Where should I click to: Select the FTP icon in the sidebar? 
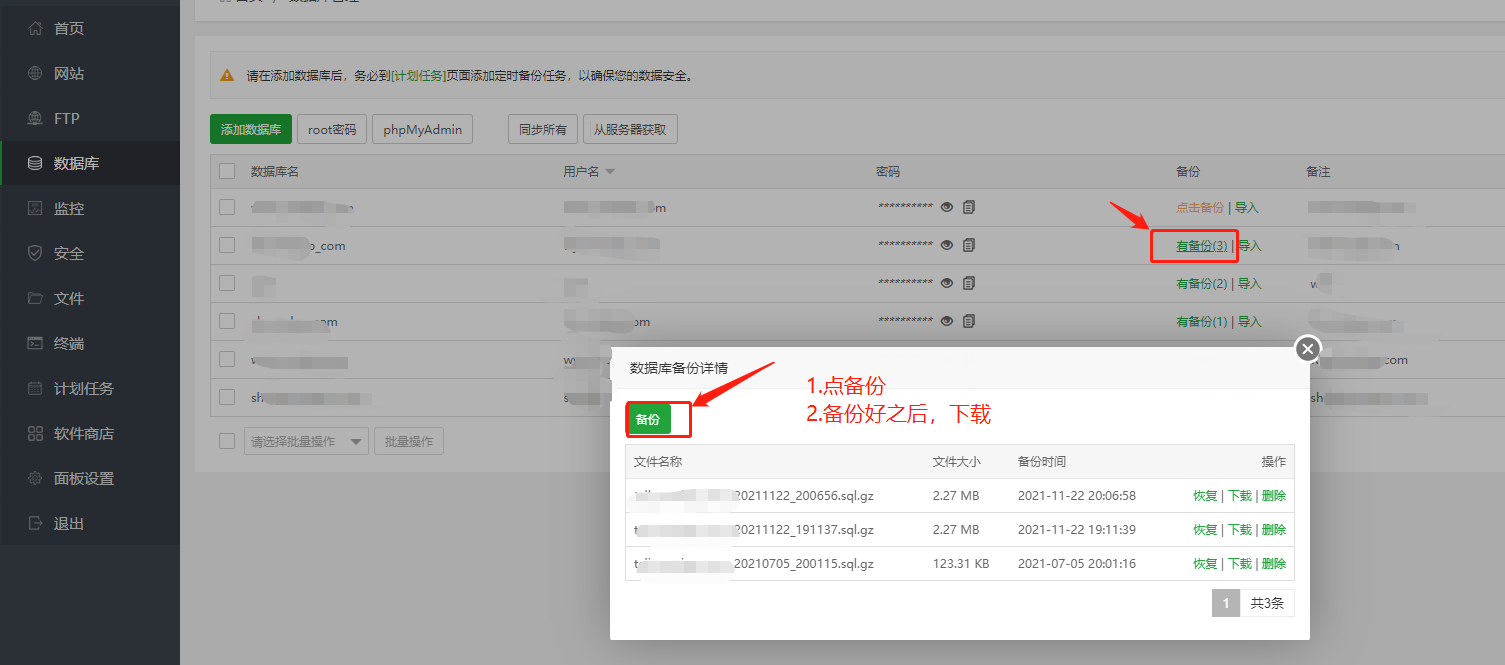(x=36, y=118)
